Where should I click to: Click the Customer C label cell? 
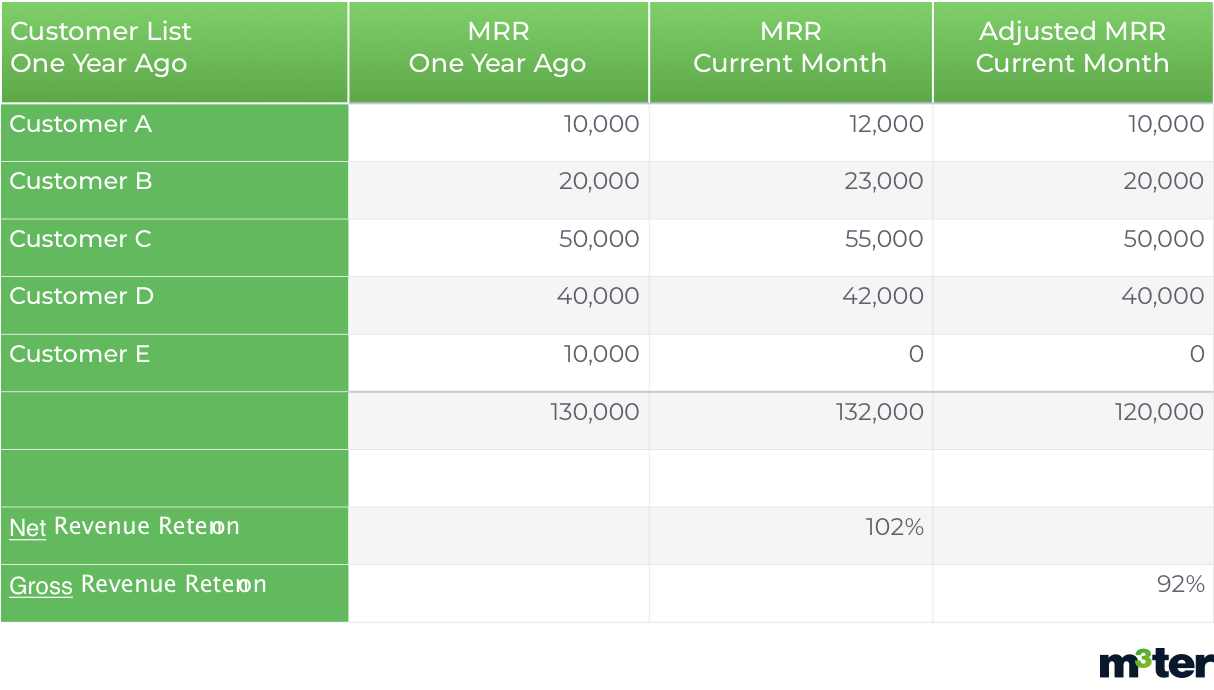[81, 240]
